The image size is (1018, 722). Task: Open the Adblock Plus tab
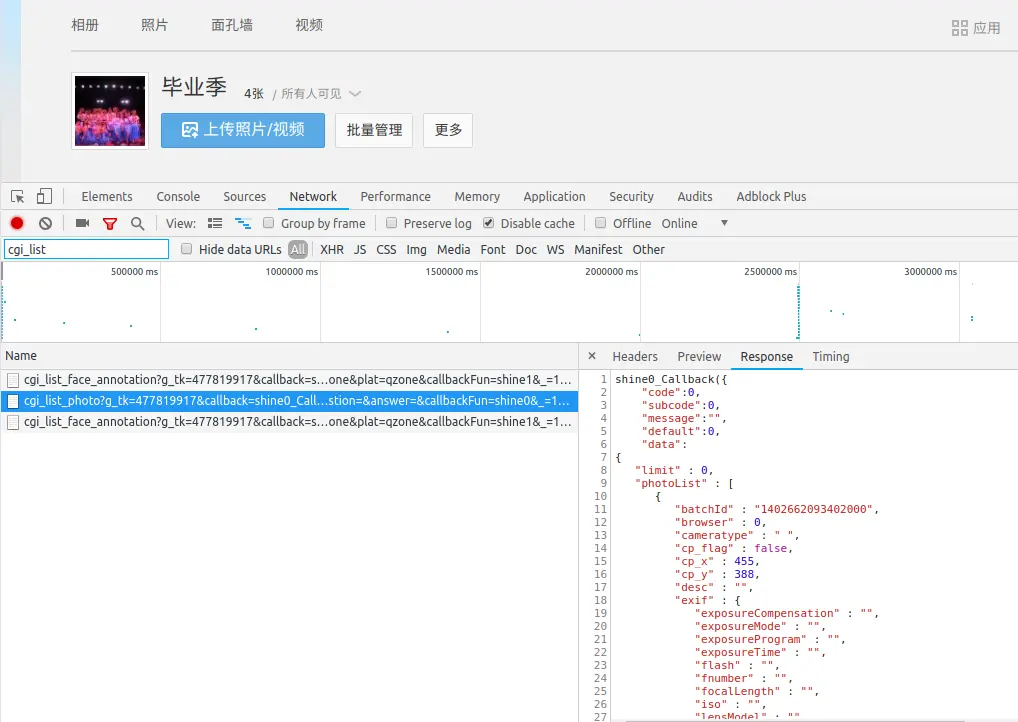[771, 197]
